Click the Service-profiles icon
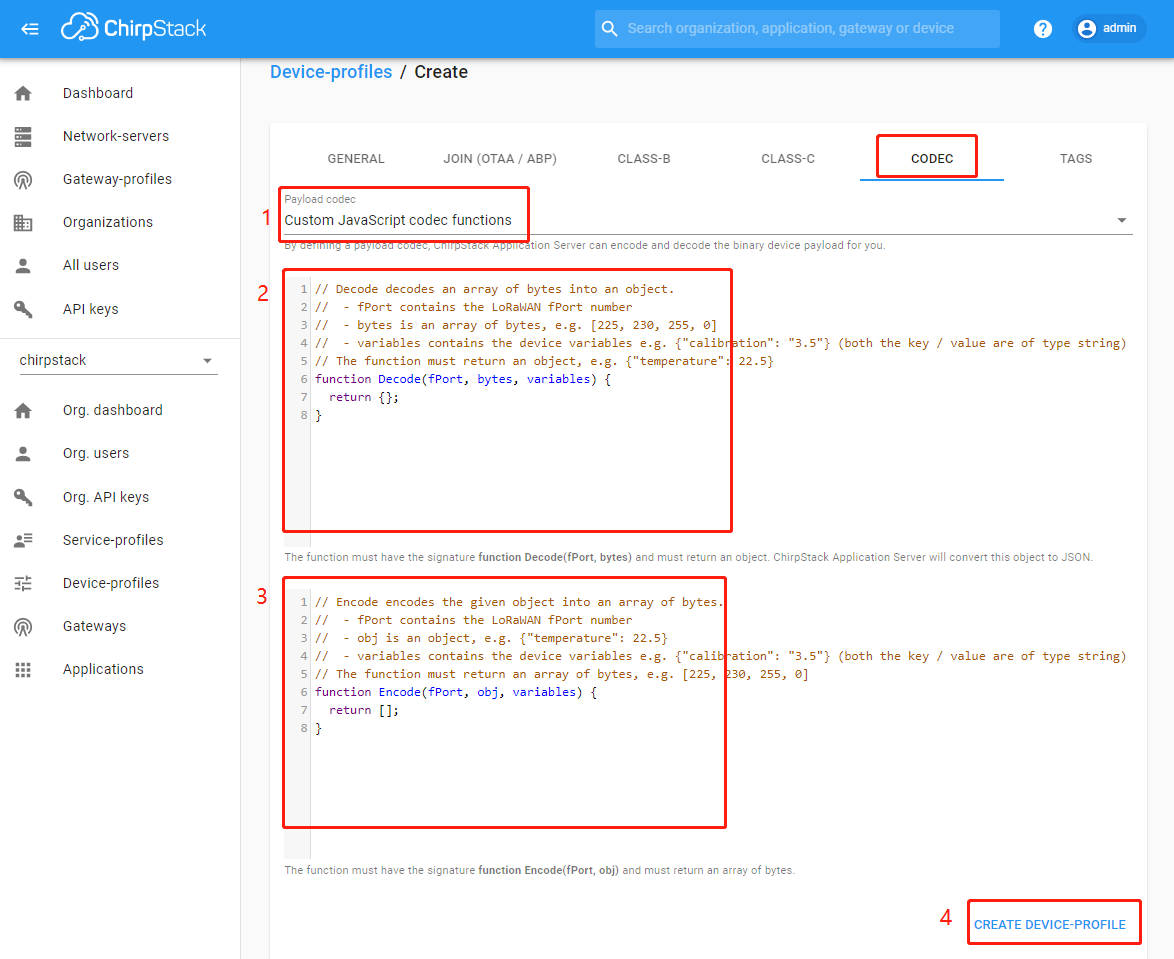Image resolution: width=1174 pixels, height=959 pixels. pos(23,540)
